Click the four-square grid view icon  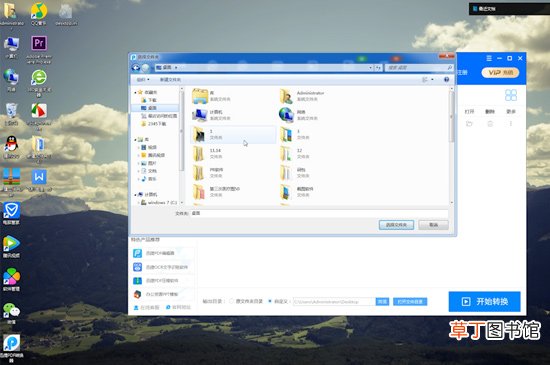(511, 95)
